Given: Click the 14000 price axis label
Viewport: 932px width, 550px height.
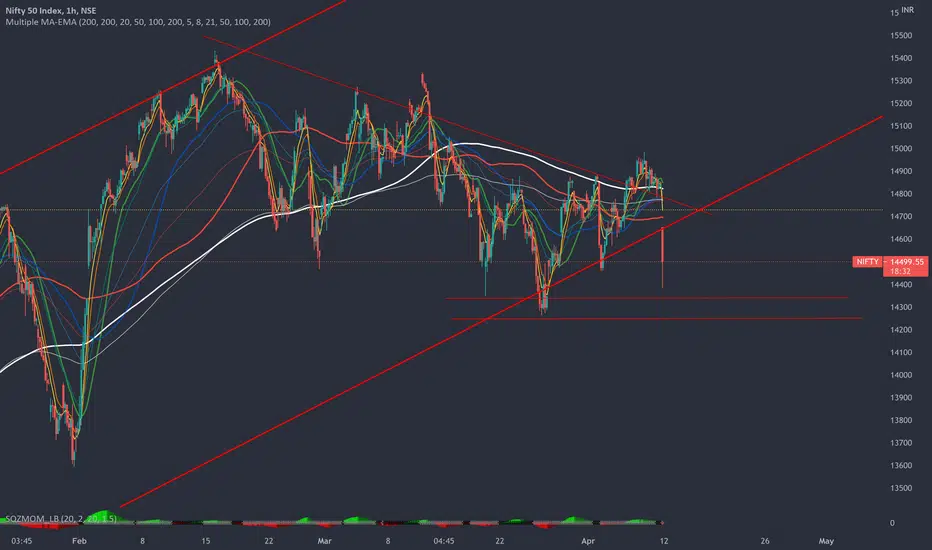Looking at the screenshot, I should pyautogui.click(x=901, y=375).
